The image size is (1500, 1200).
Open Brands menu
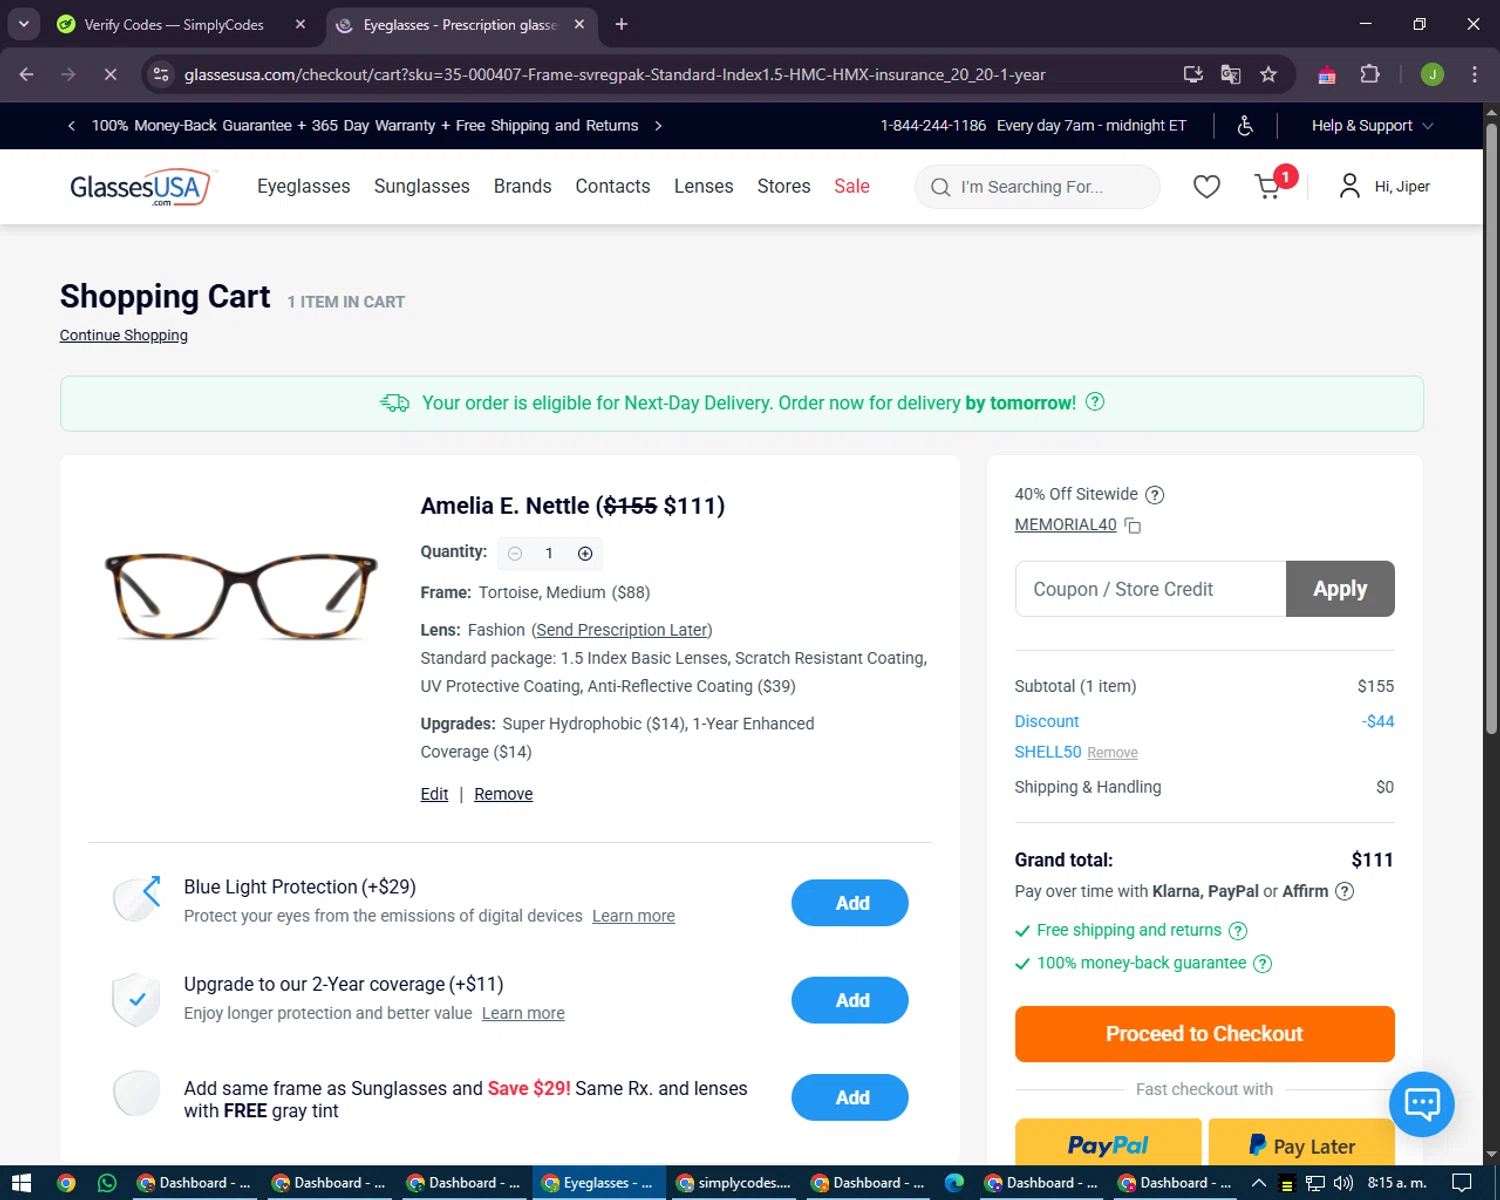522,186
